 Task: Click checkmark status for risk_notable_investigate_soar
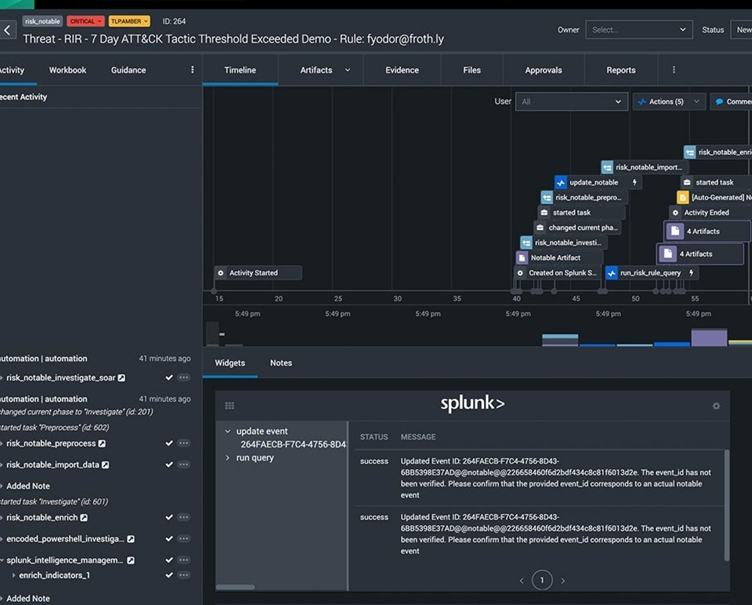[x=169, y=378]
